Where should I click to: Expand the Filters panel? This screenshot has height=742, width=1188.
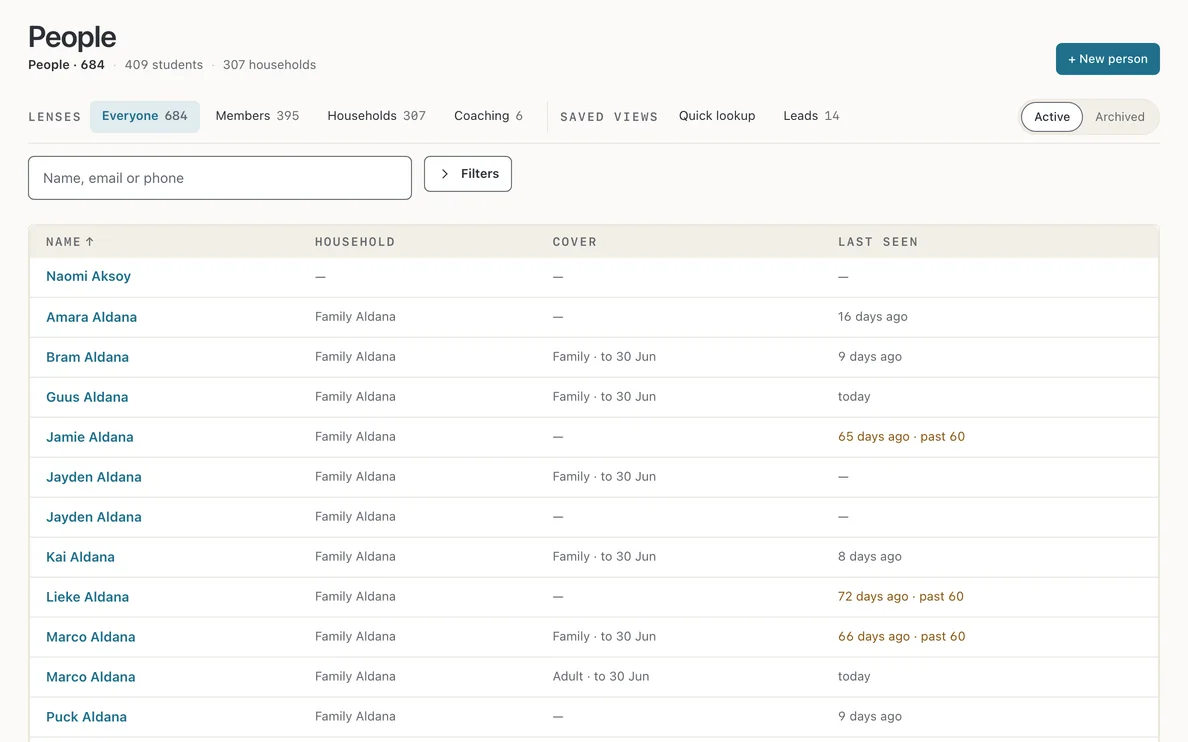[467, 174]
